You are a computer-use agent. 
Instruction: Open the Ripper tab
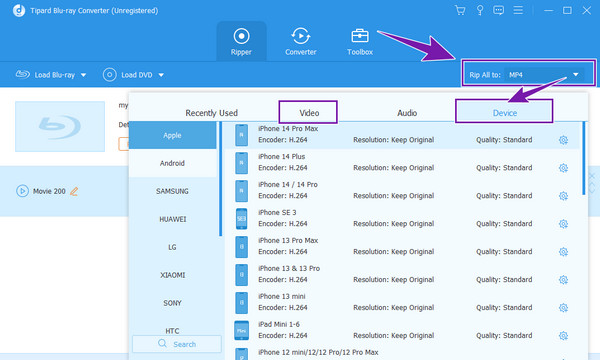tap(241, 41)
